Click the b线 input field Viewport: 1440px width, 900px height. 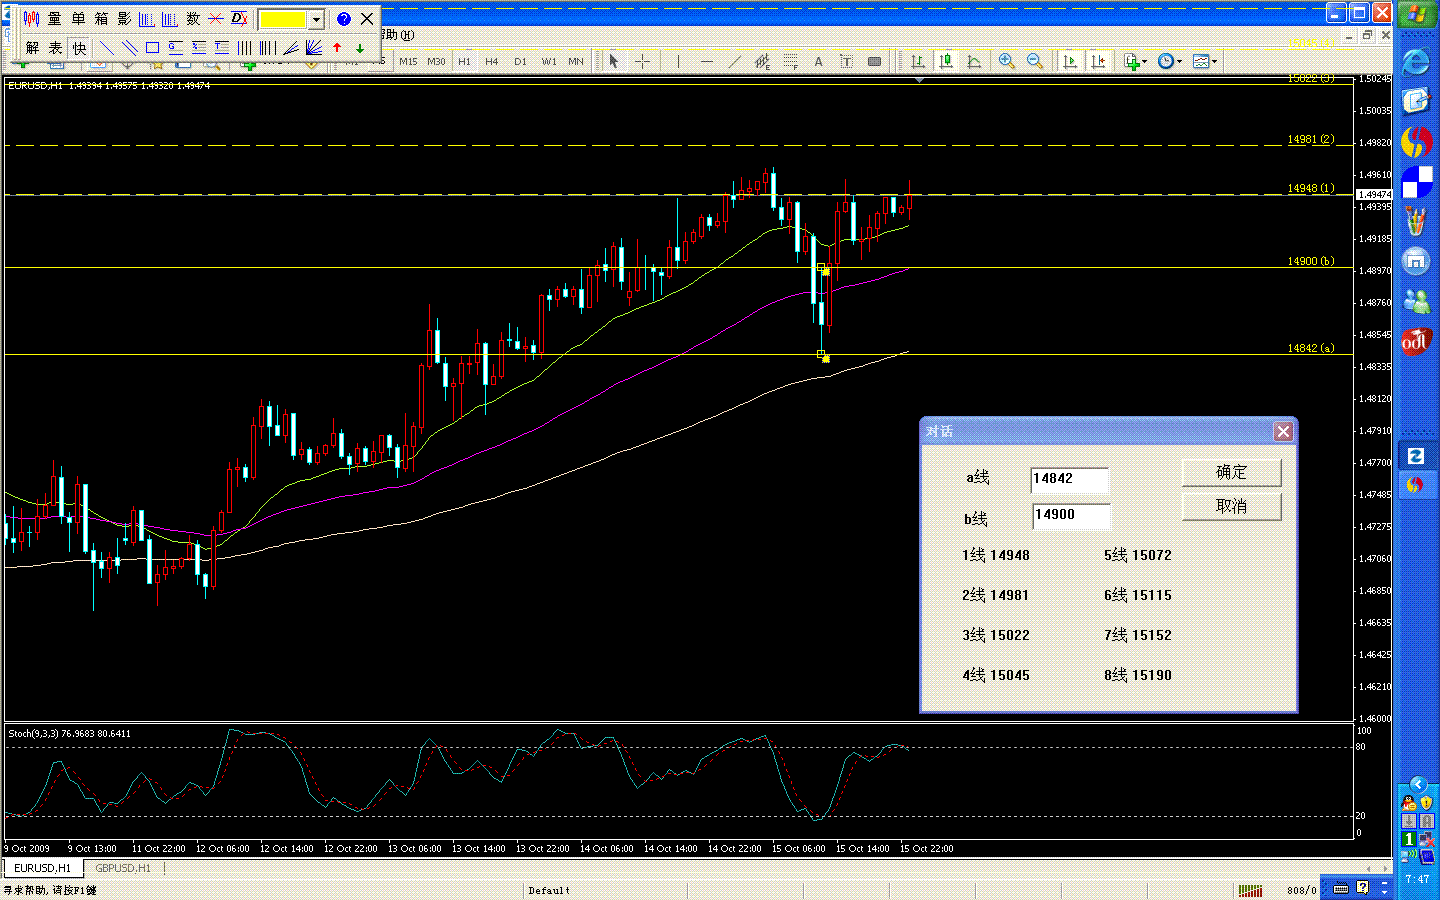[x=1070, y=515]
